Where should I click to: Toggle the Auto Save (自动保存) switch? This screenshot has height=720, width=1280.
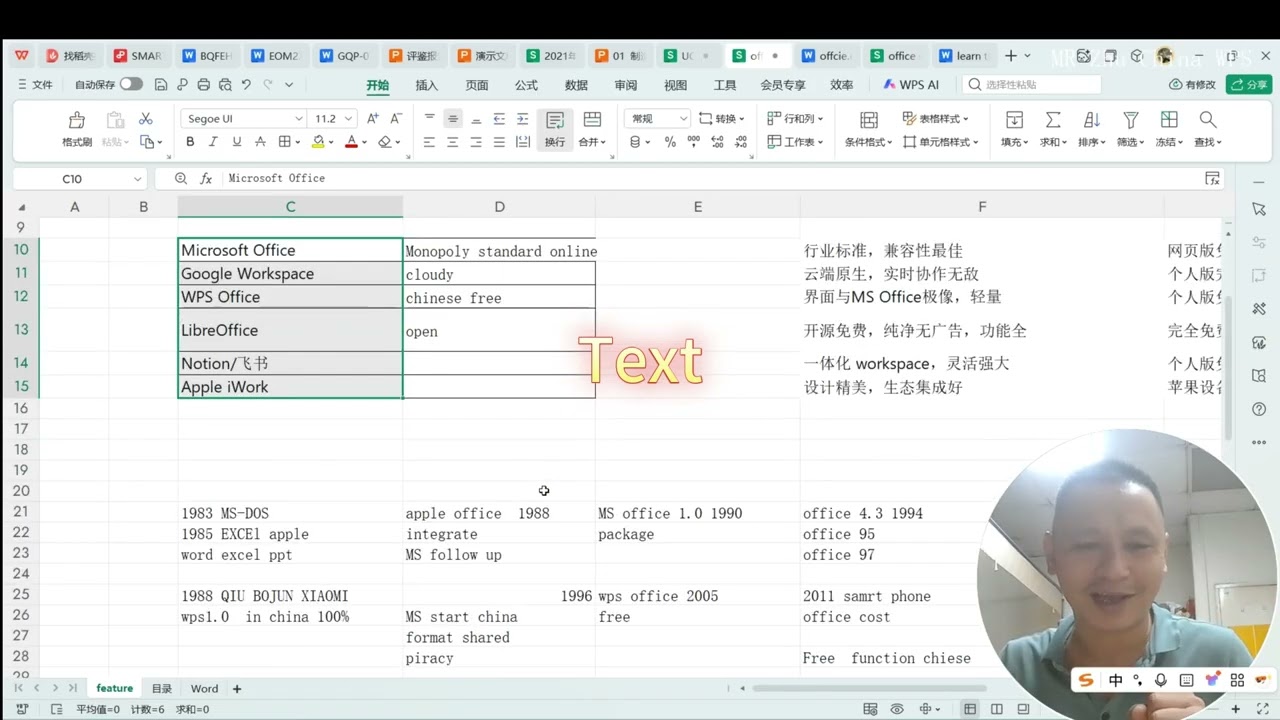131,85
